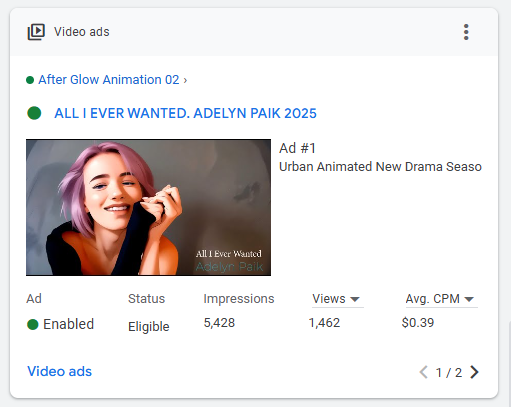Viewport: 511px width, 407px height.
Task: Click the green status dot beside After Glow Animation 02
Action: (30, 80)
